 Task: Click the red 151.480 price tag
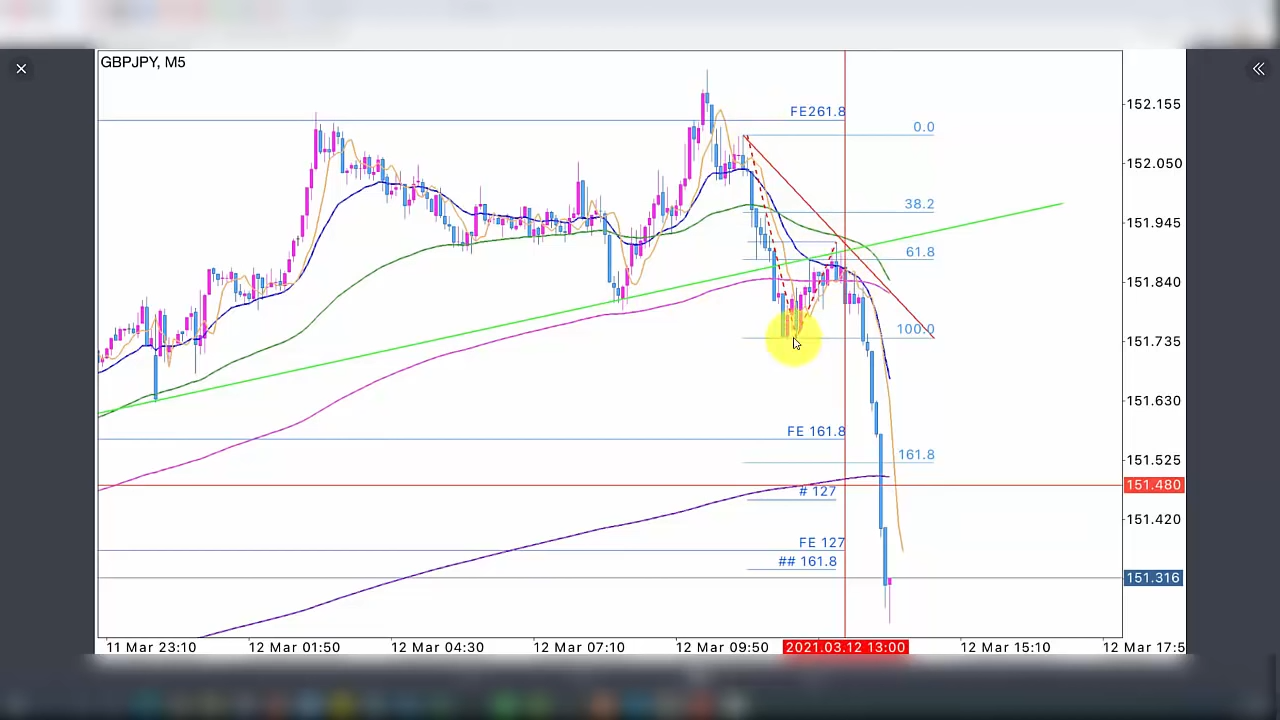[x=1153, y=485]
